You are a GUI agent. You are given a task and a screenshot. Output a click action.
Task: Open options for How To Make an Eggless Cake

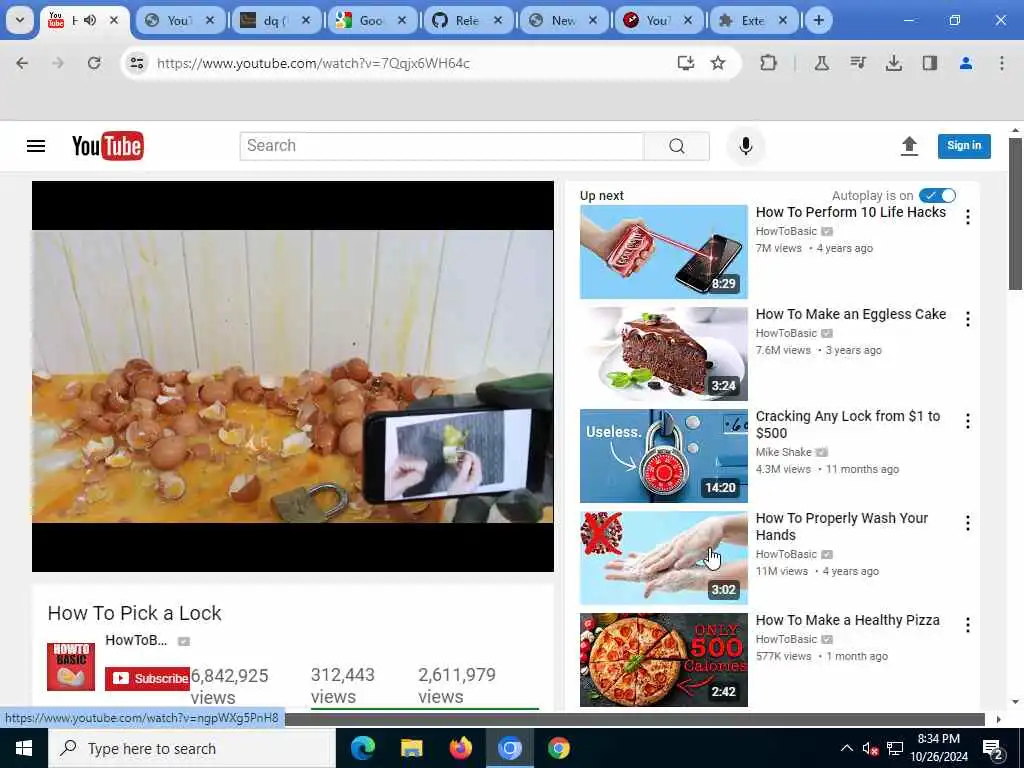[x=968, y=319]
